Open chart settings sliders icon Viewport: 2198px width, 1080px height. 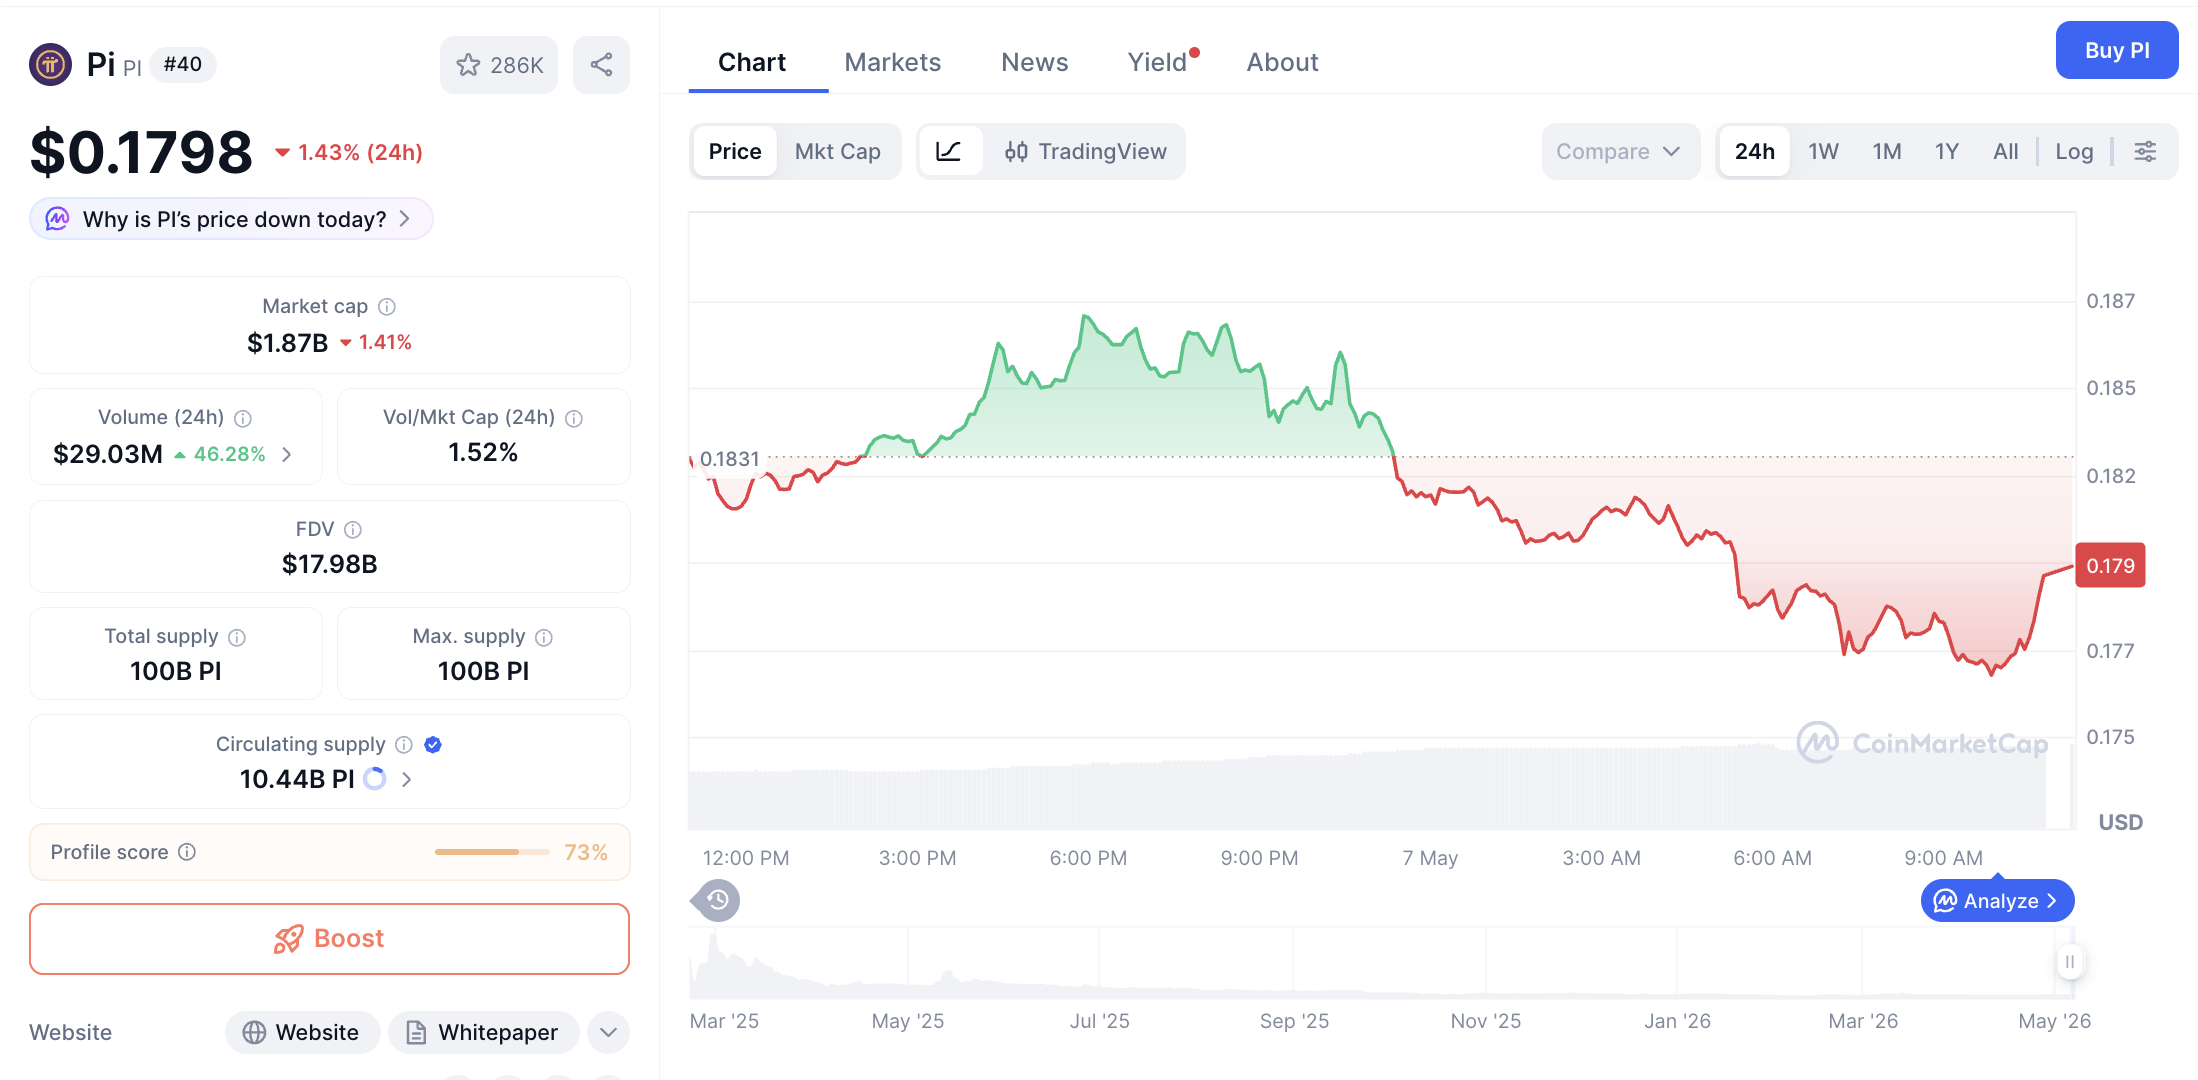point(2146,152)
